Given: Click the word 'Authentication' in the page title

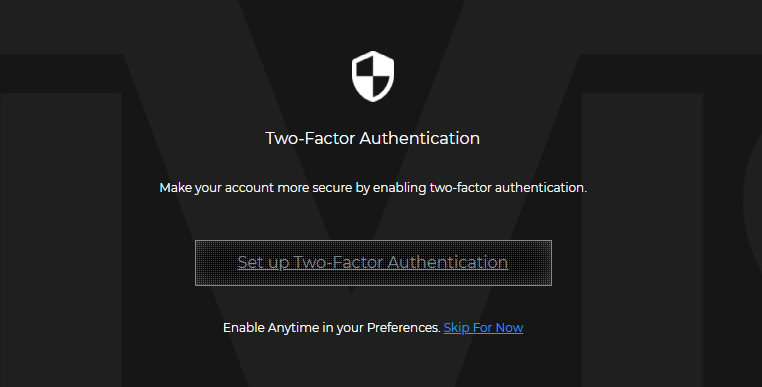Looking at the screenshot, I should click(x=419, y=138).
